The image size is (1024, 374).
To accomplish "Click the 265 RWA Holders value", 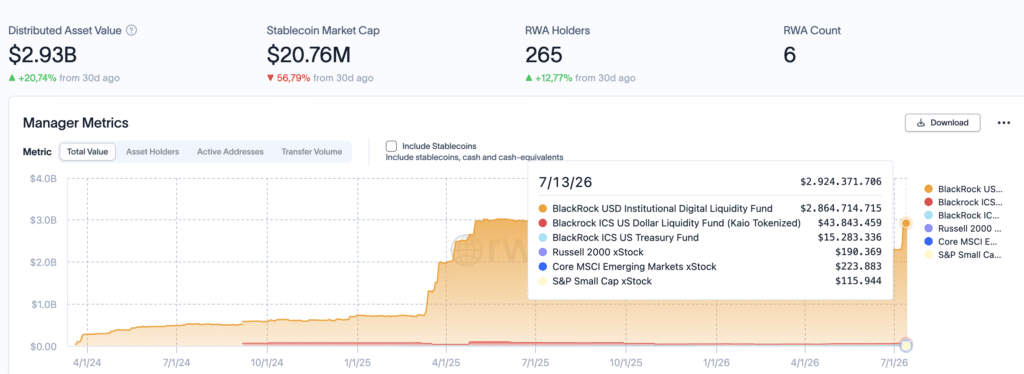I will pyautogui.click(x=543, y=55).
